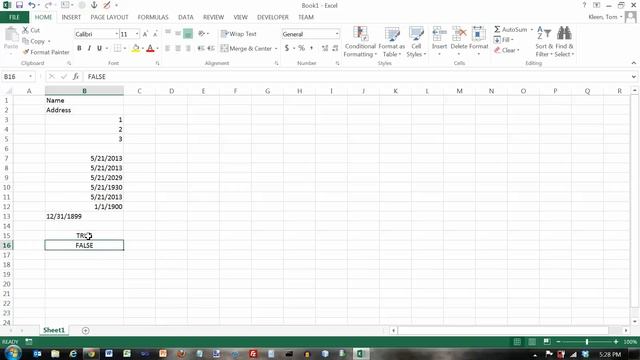This screenshot has height=360, width=640.
Task: Apply Comma Style format
Action: click(311, 48)
